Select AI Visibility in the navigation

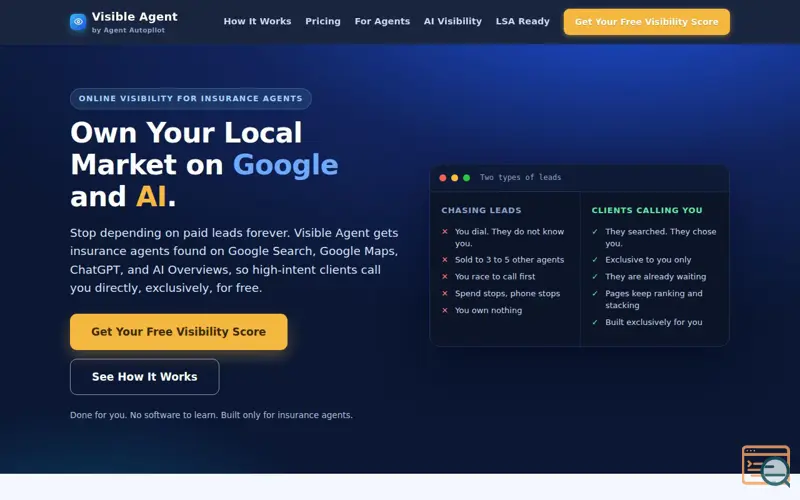coord(453,21)
